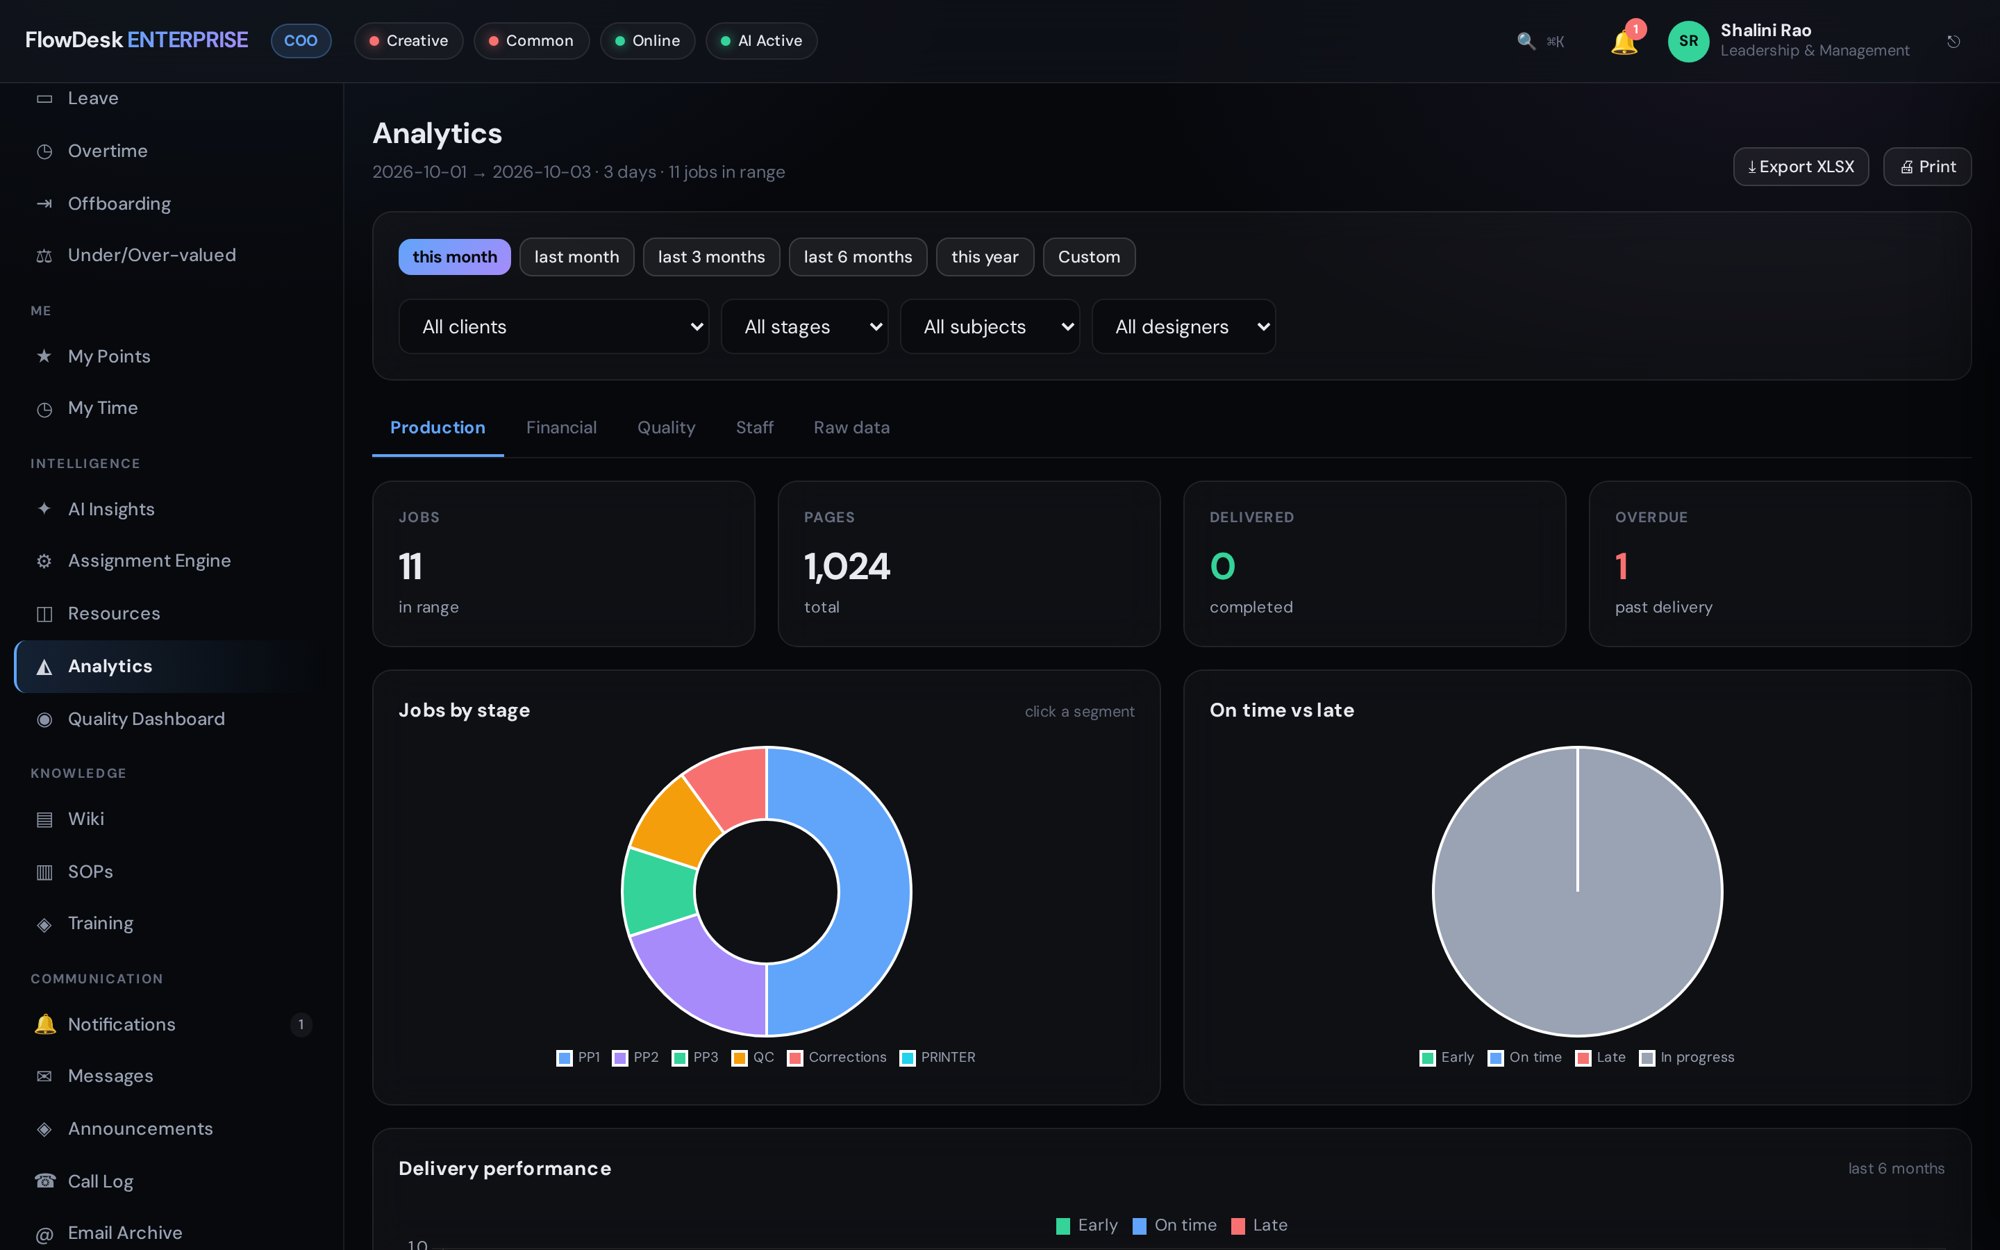Image resolution: width=2000 pixels, height=1250 pixels.
Task: Click the Print button
Action: [1927, 167]
